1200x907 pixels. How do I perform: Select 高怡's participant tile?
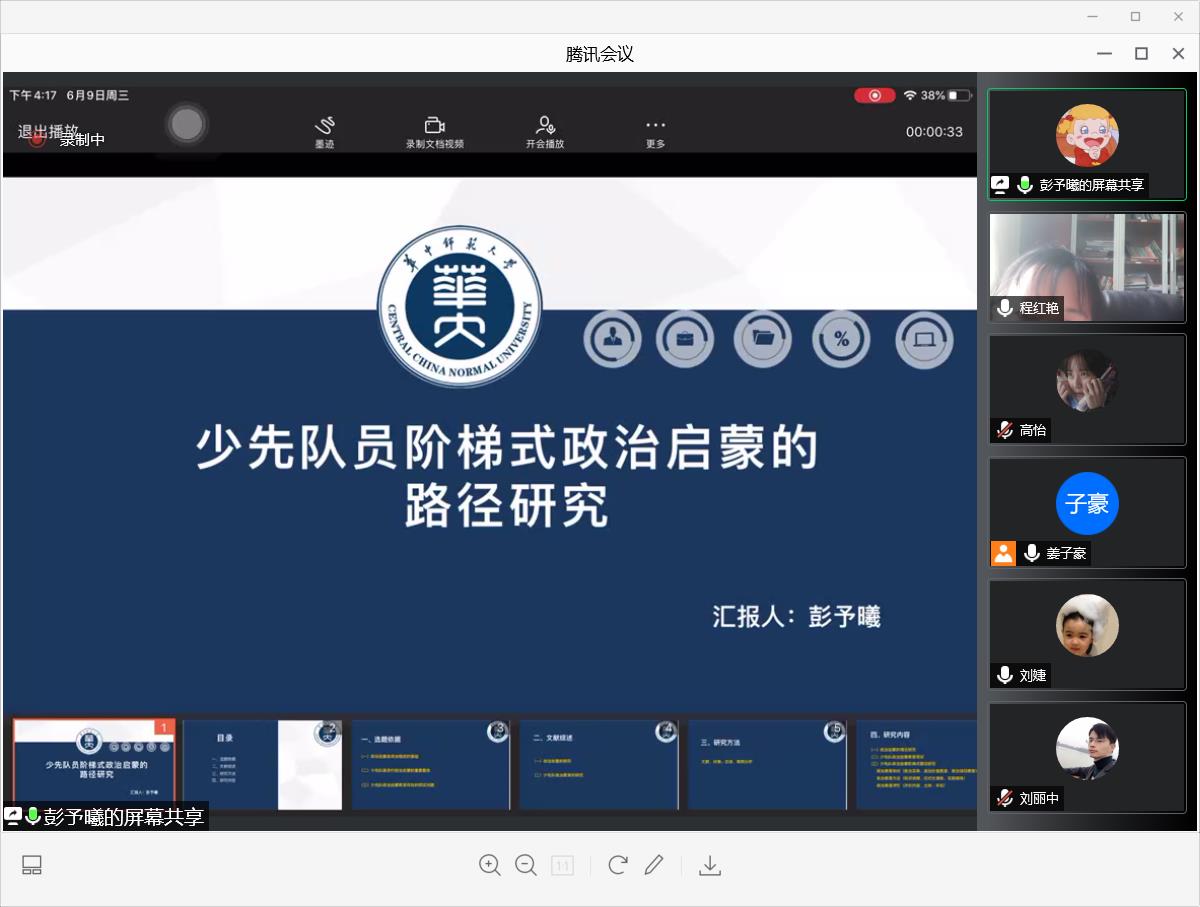tap(1087, 389)
